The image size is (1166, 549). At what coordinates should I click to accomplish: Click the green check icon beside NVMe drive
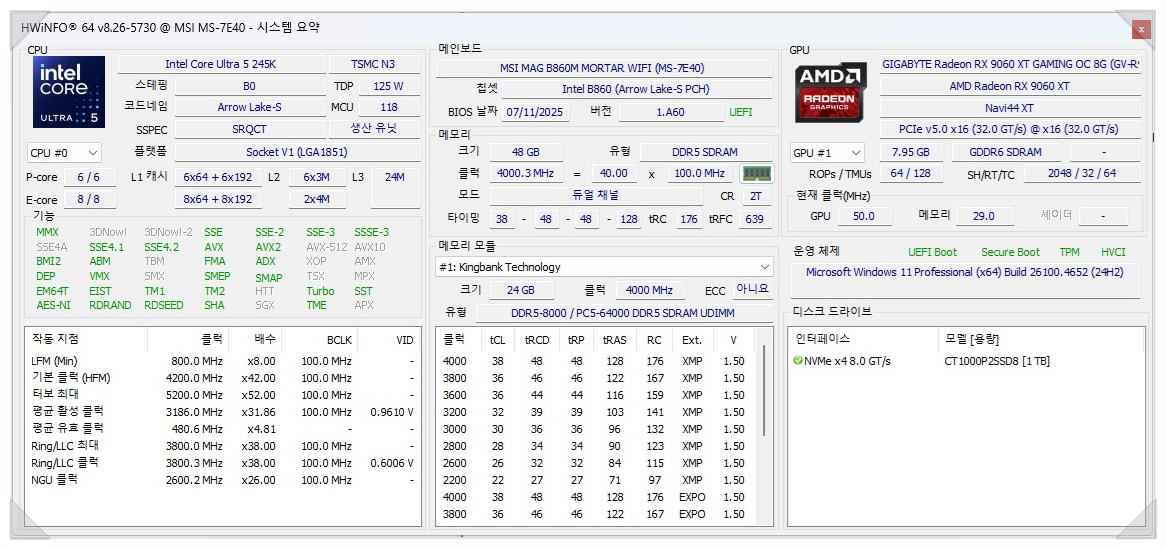(798, 361)
